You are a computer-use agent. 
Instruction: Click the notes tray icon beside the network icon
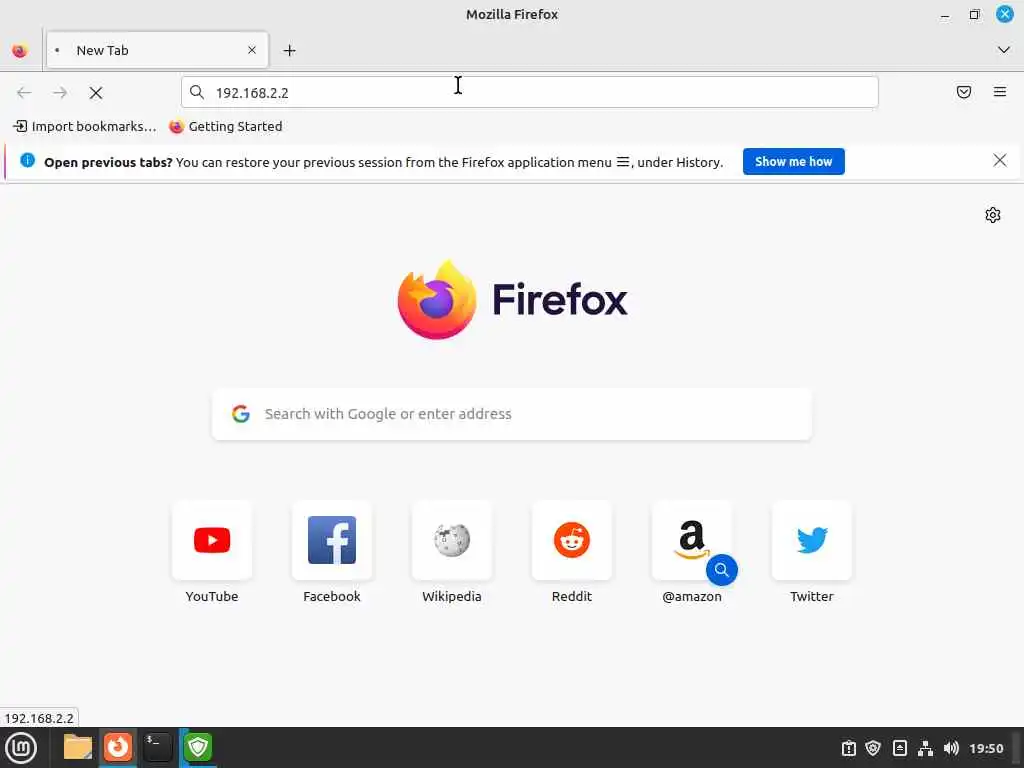pos(899,748)
